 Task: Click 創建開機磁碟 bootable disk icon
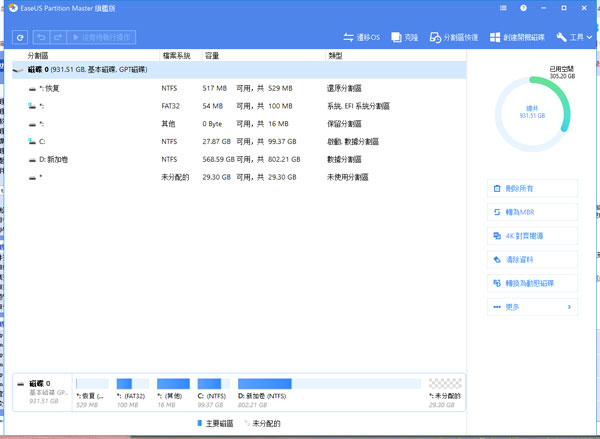pyautogui.click(x=516, y=37)
